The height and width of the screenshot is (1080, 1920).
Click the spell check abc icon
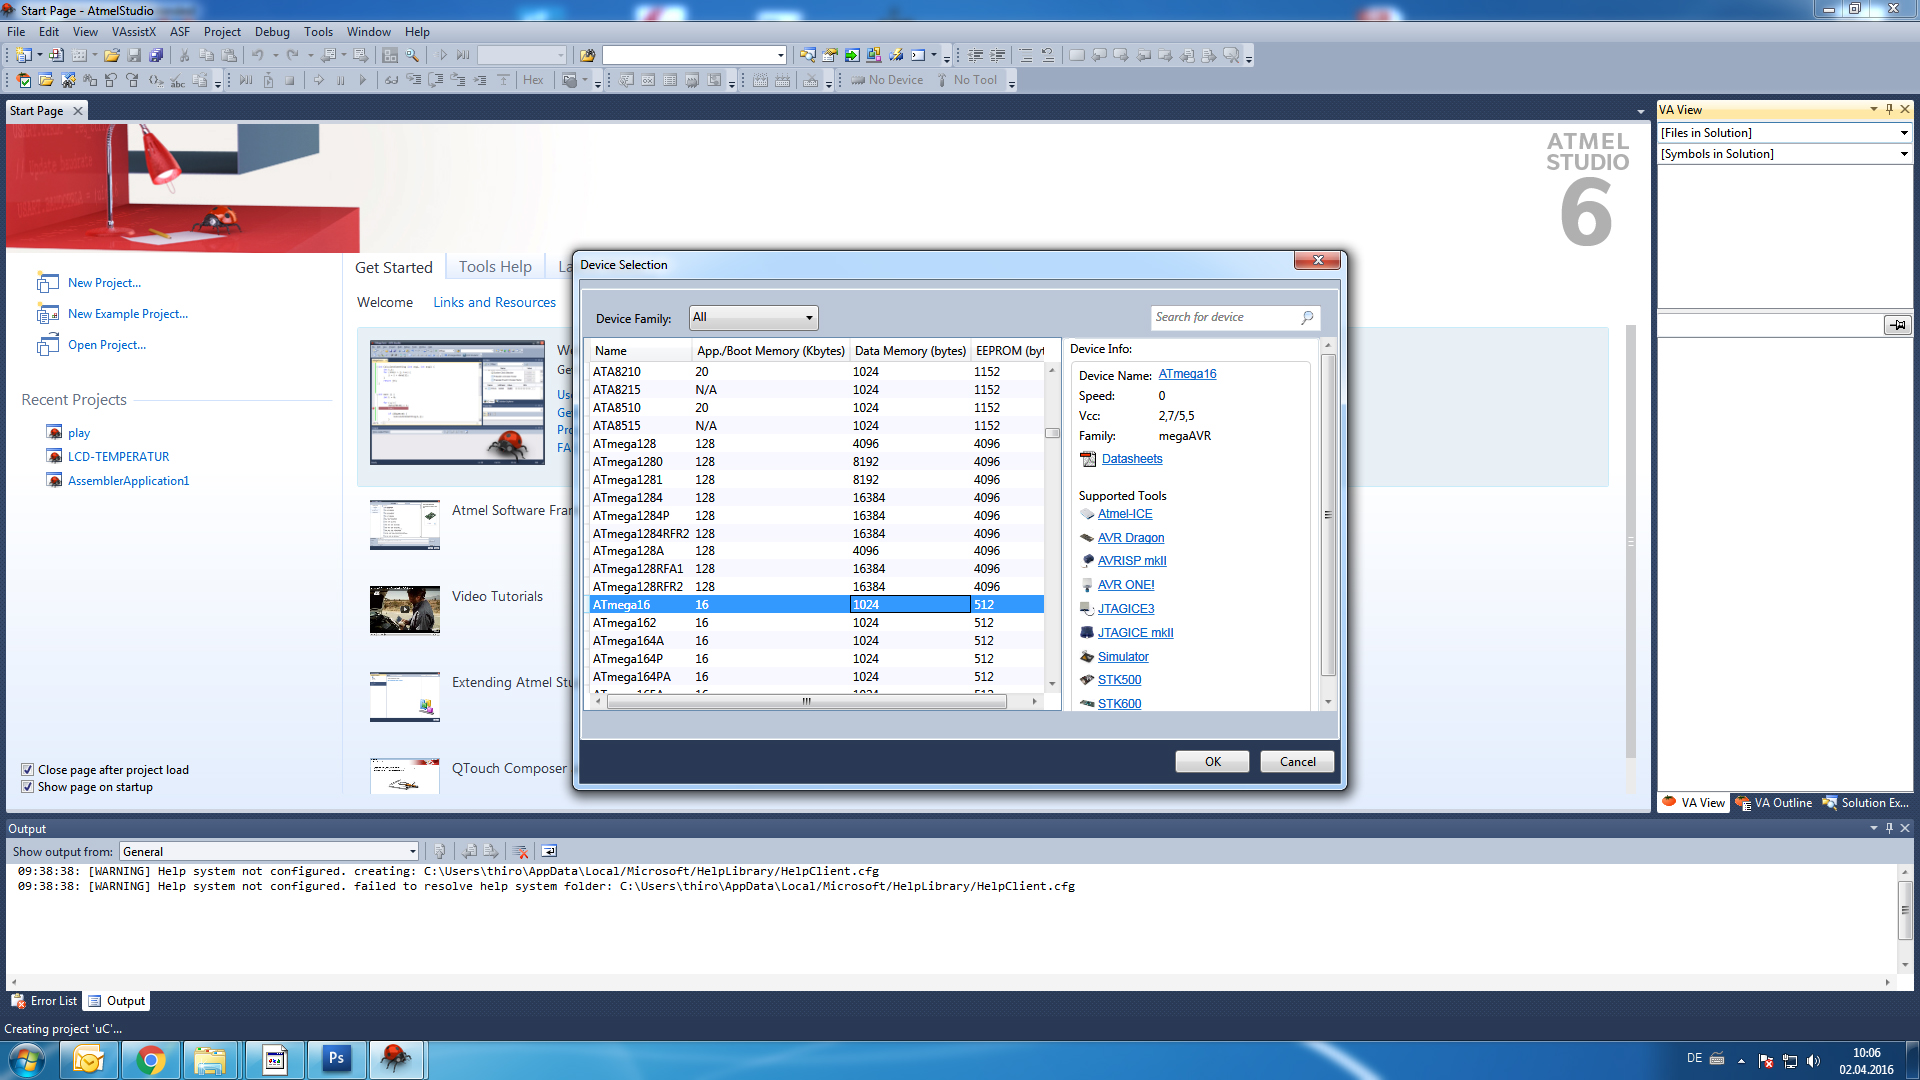pyautogui.click(x=177, y=80)
